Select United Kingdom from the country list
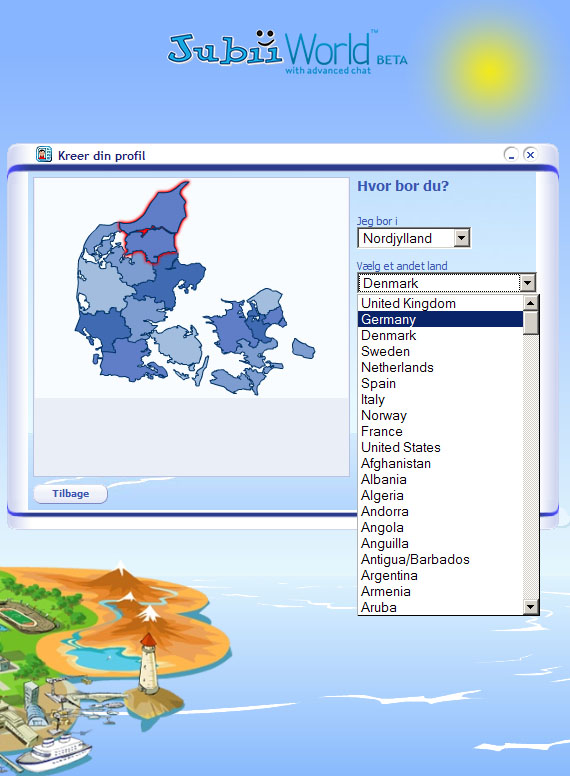570x776 pixels. pos(440,303)
